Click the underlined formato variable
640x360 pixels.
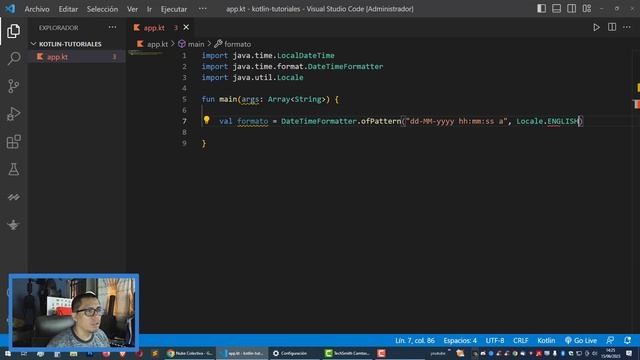coord(253,121)
